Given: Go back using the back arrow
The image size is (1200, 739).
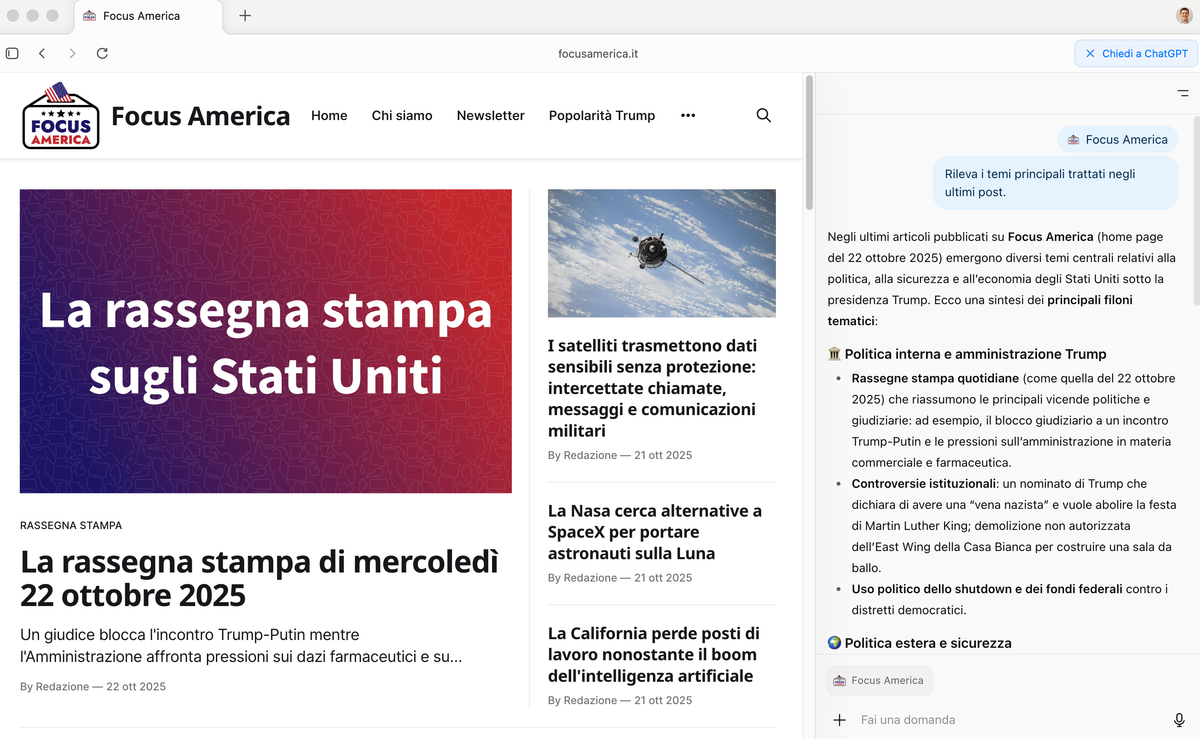Looking at the screenshot, I should (42, 53).
